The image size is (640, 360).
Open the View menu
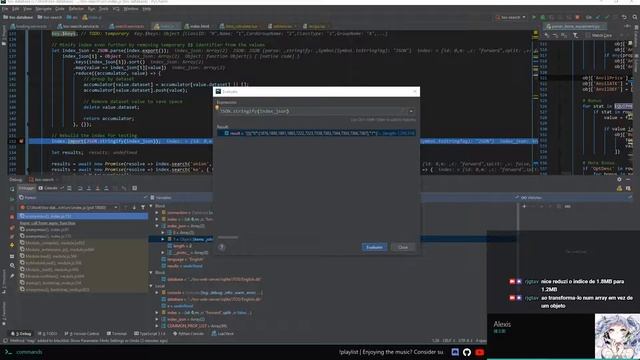pyautogui.click(x=27, y=9)
